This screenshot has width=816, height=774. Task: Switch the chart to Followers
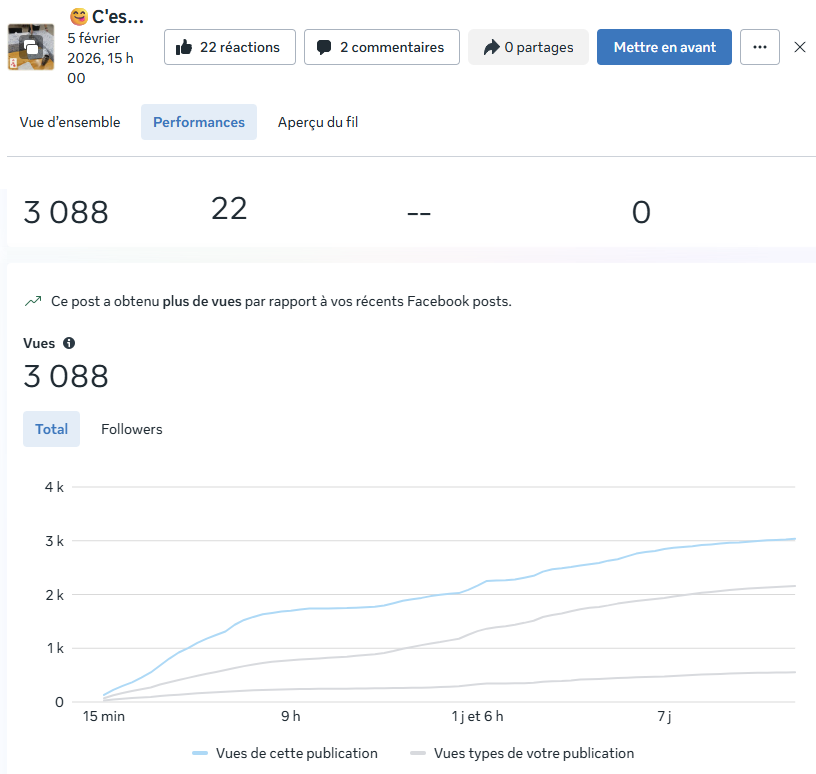[131, 429]
